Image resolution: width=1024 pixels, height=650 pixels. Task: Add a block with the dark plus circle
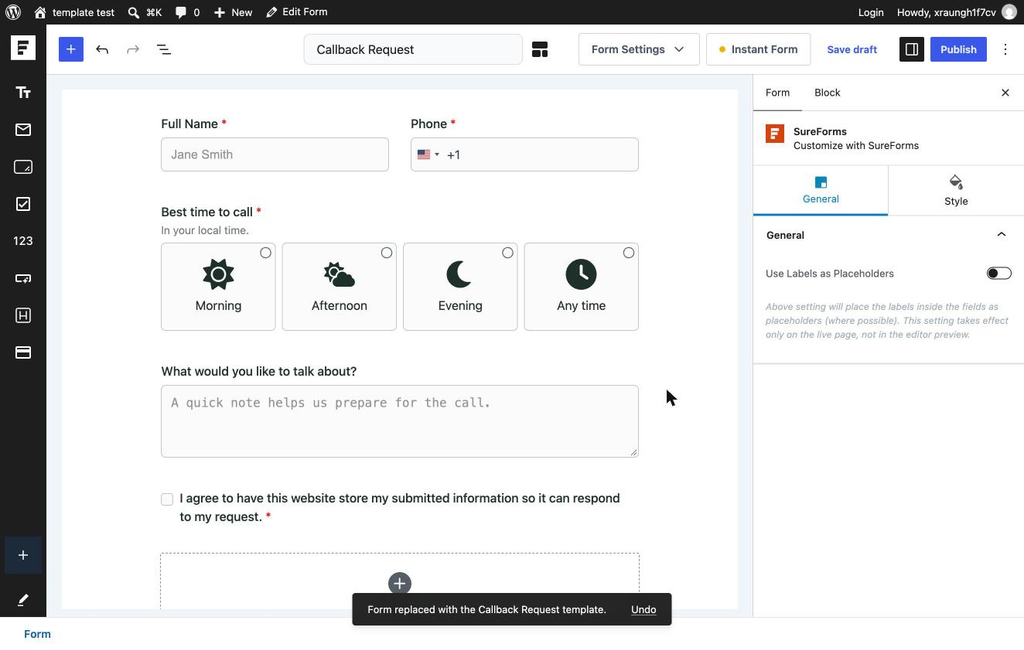[400, 583]
